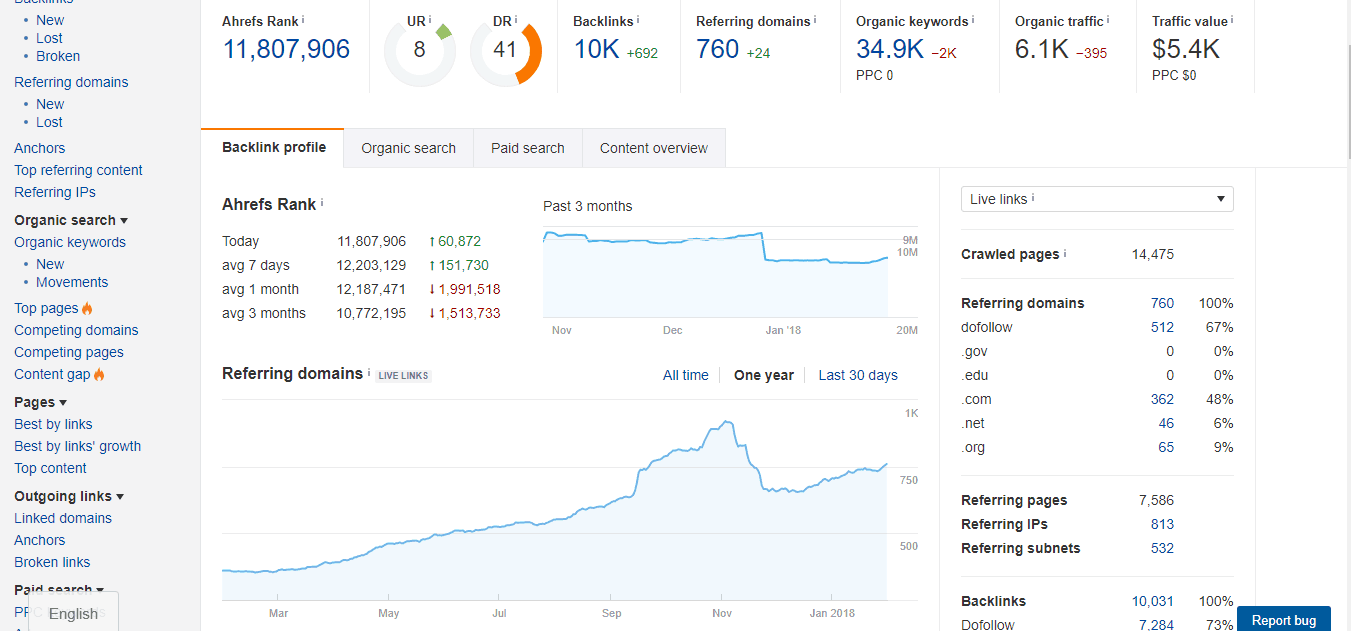Open Top content sidebar link
Viewport: 1351px width, 631px height.
(50, 468)
